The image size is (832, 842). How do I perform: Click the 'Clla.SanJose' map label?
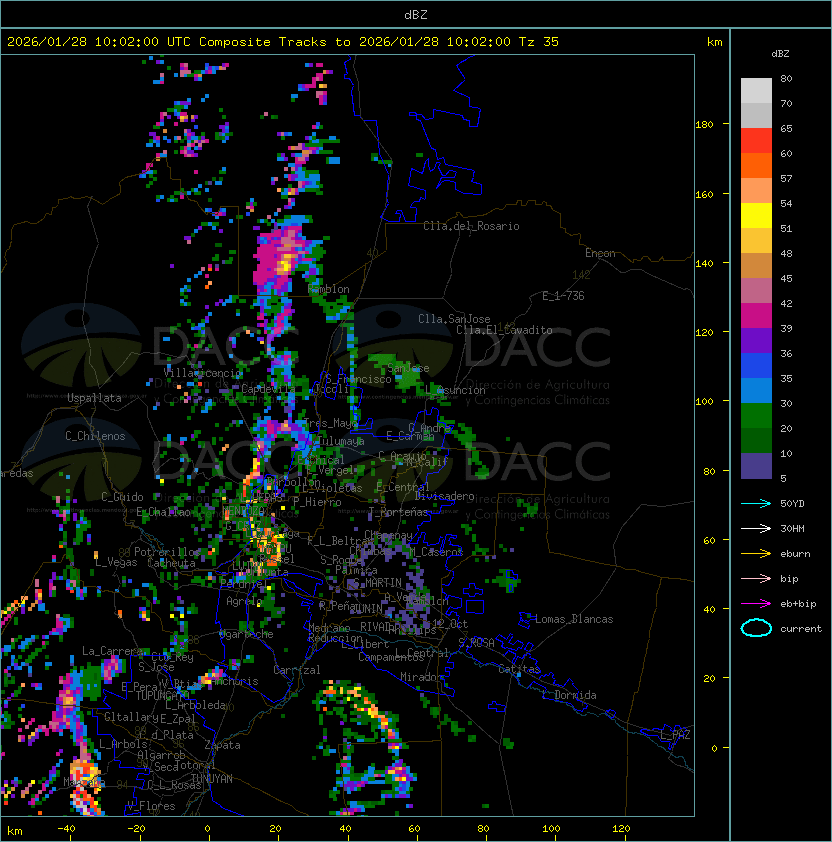pos(454,319)
